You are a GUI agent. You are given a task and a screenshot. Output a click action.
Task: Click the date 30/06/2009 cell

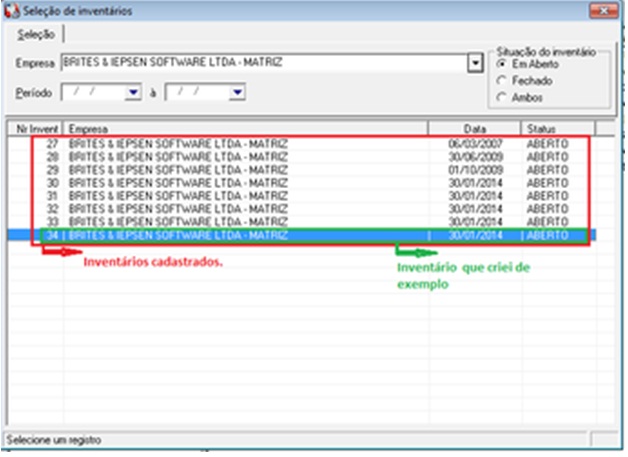tap(475, 157)
